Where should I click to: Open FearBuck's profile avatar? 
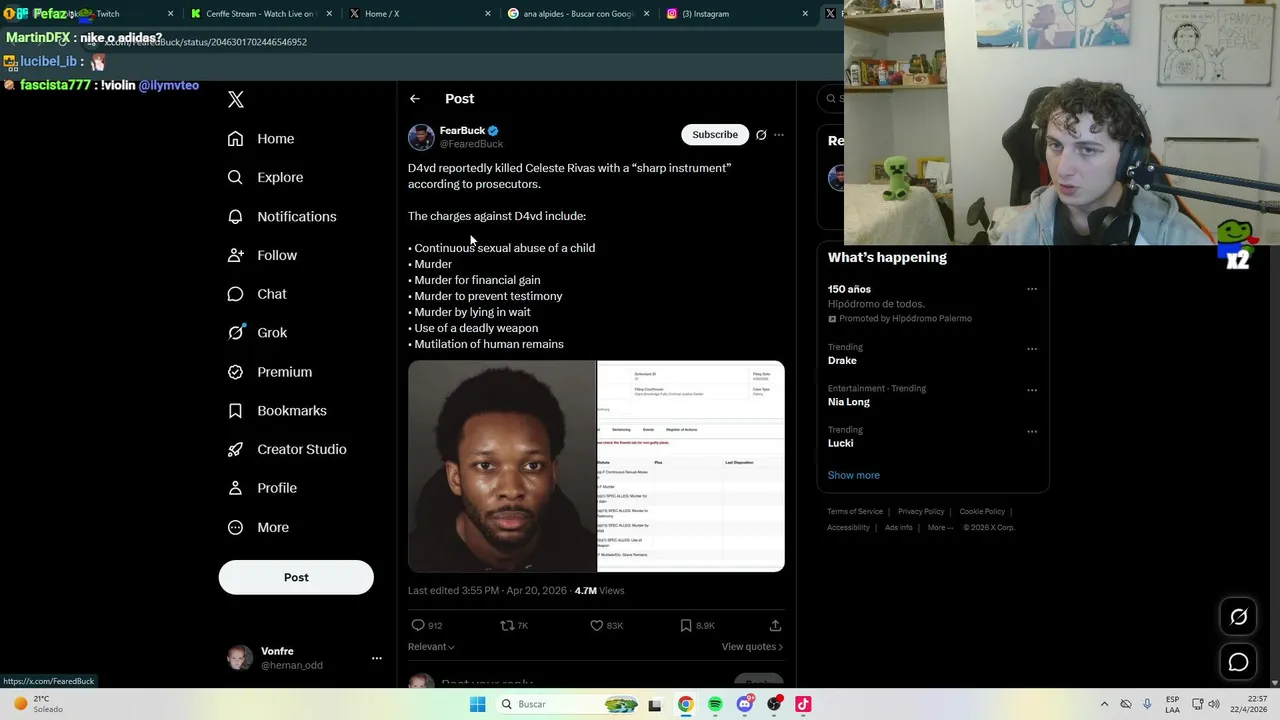click(x=421, y=137)
